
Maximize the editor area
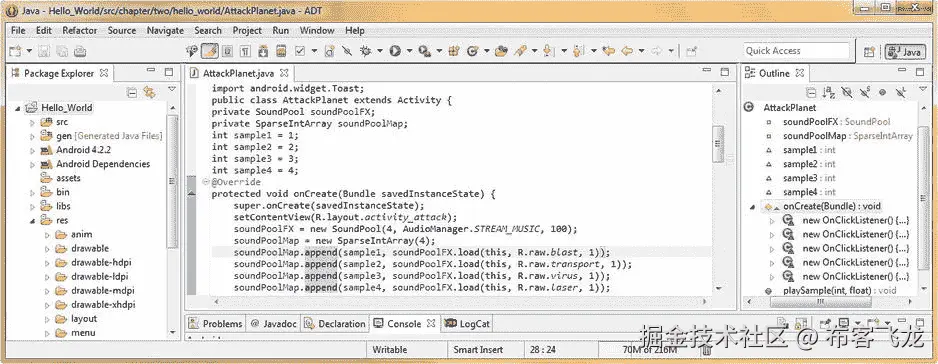coord(724,72)
